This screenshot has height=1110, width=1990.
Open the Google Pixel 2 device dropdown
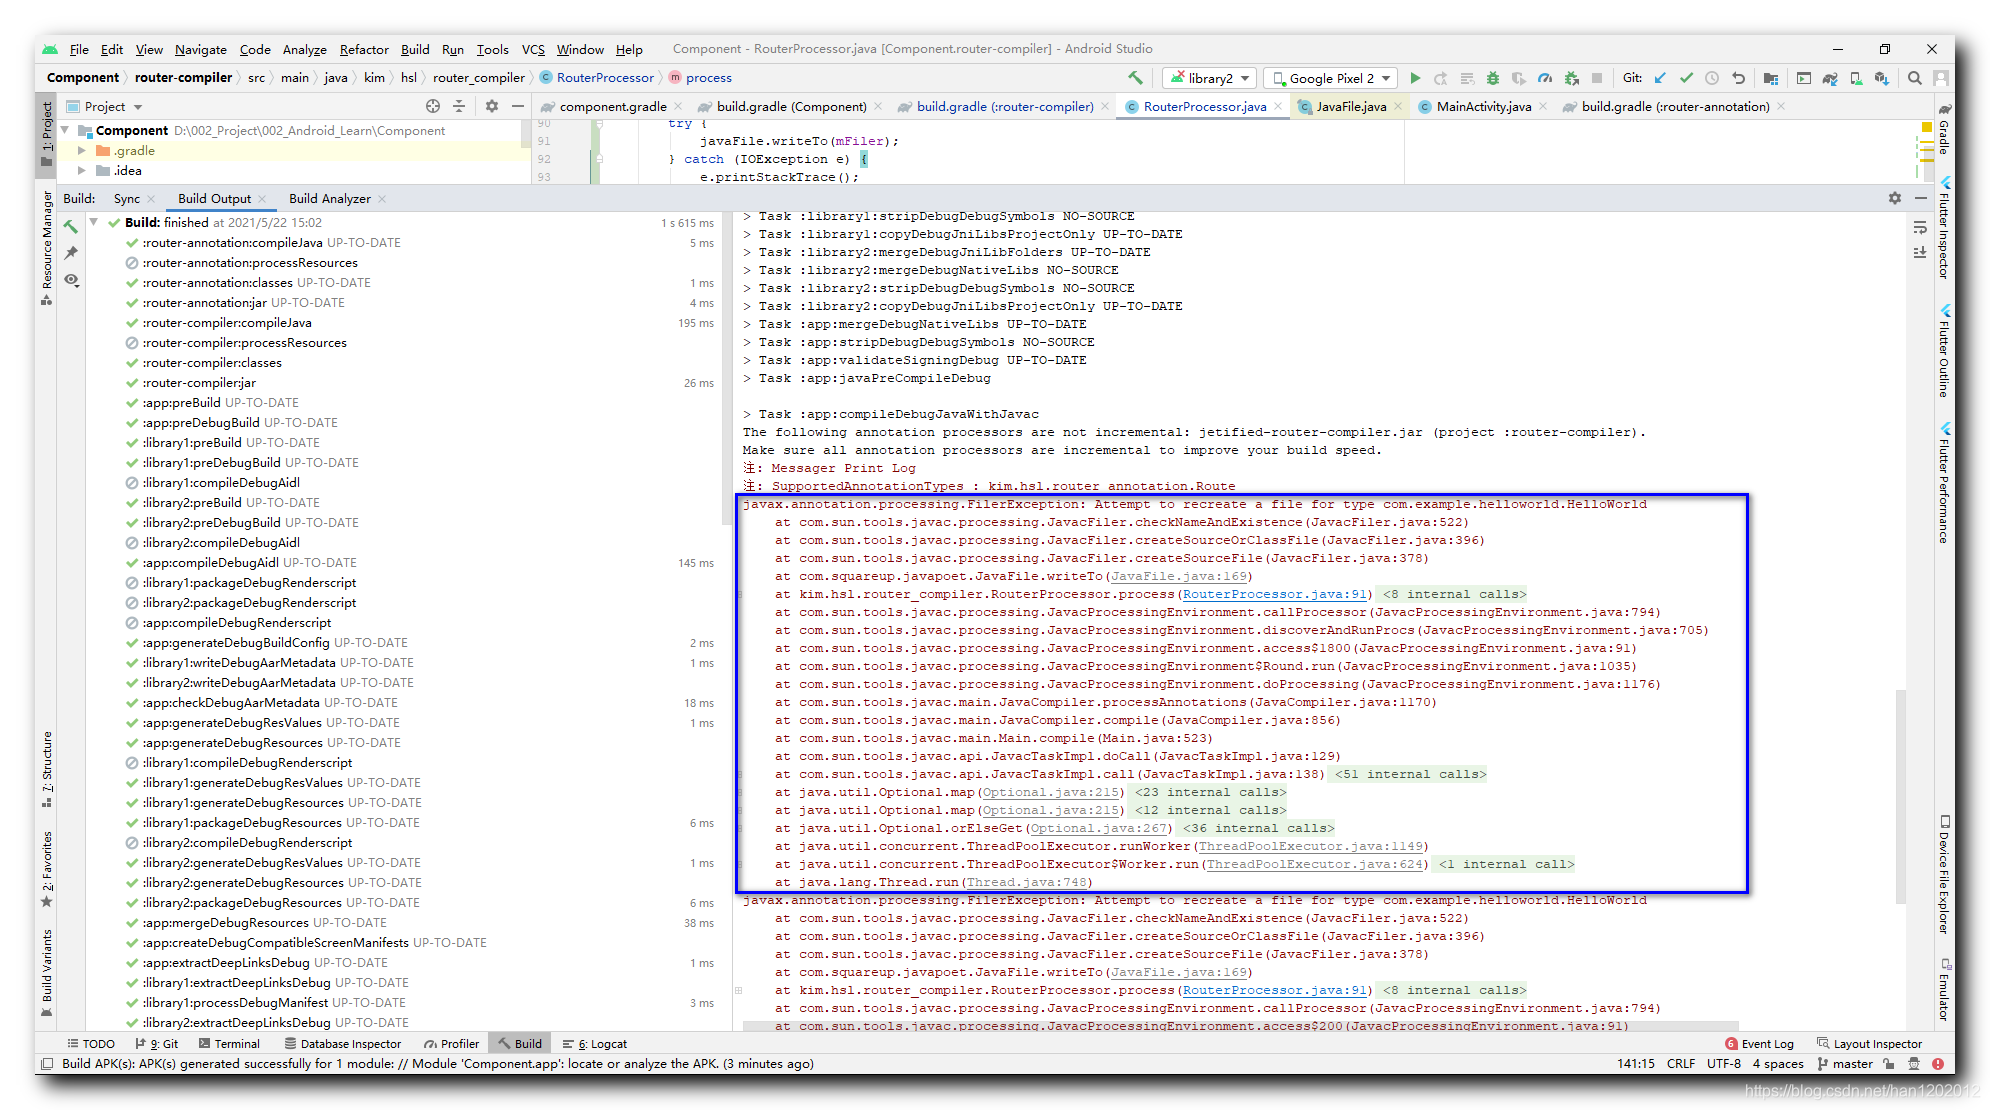1330,78
